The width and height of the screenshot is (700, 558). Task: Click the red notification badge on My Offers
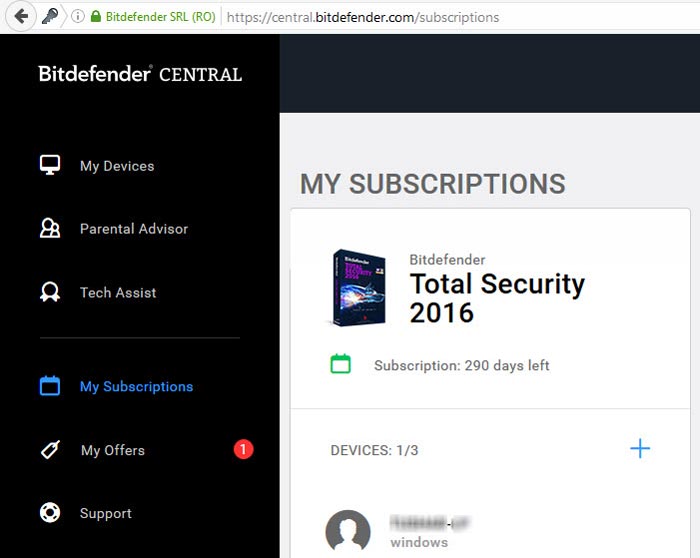pos(243,449)
